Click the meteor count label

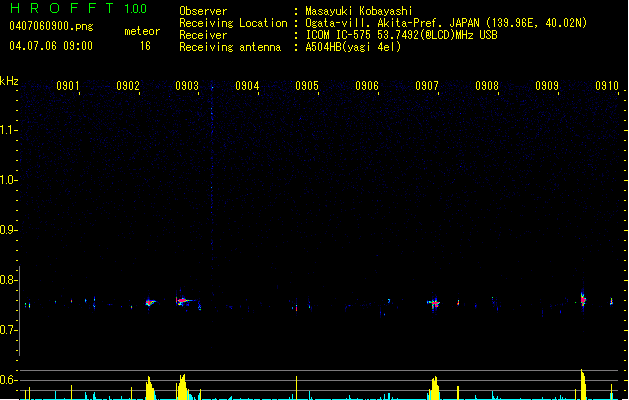pos(142,31)
